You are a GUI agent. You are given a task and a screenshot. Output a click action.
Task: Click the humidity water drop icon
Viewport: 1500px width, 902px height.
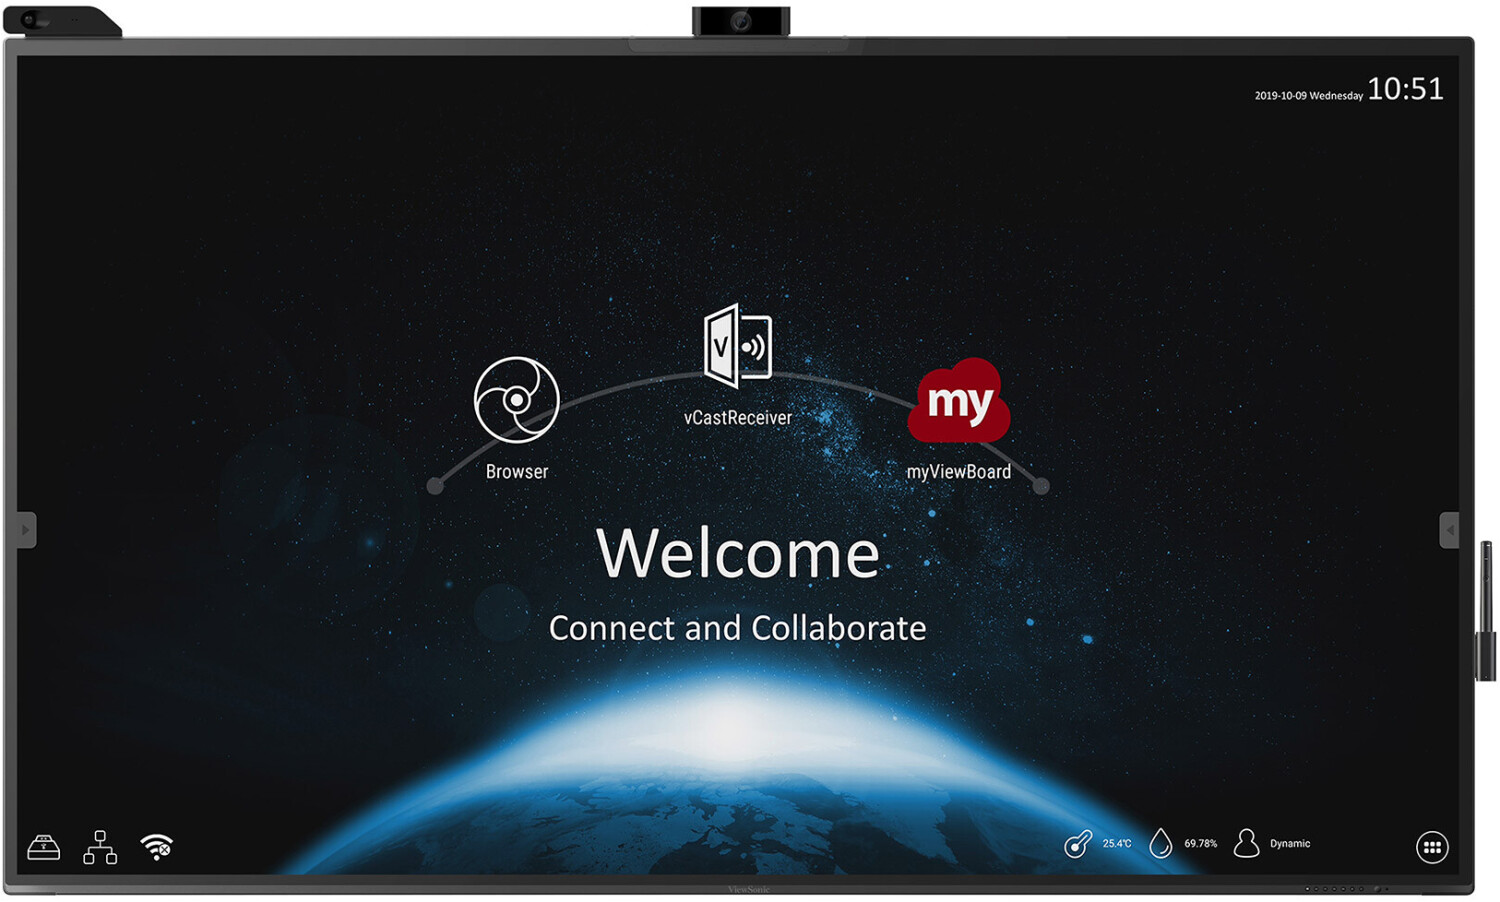tap(1160, 844)
